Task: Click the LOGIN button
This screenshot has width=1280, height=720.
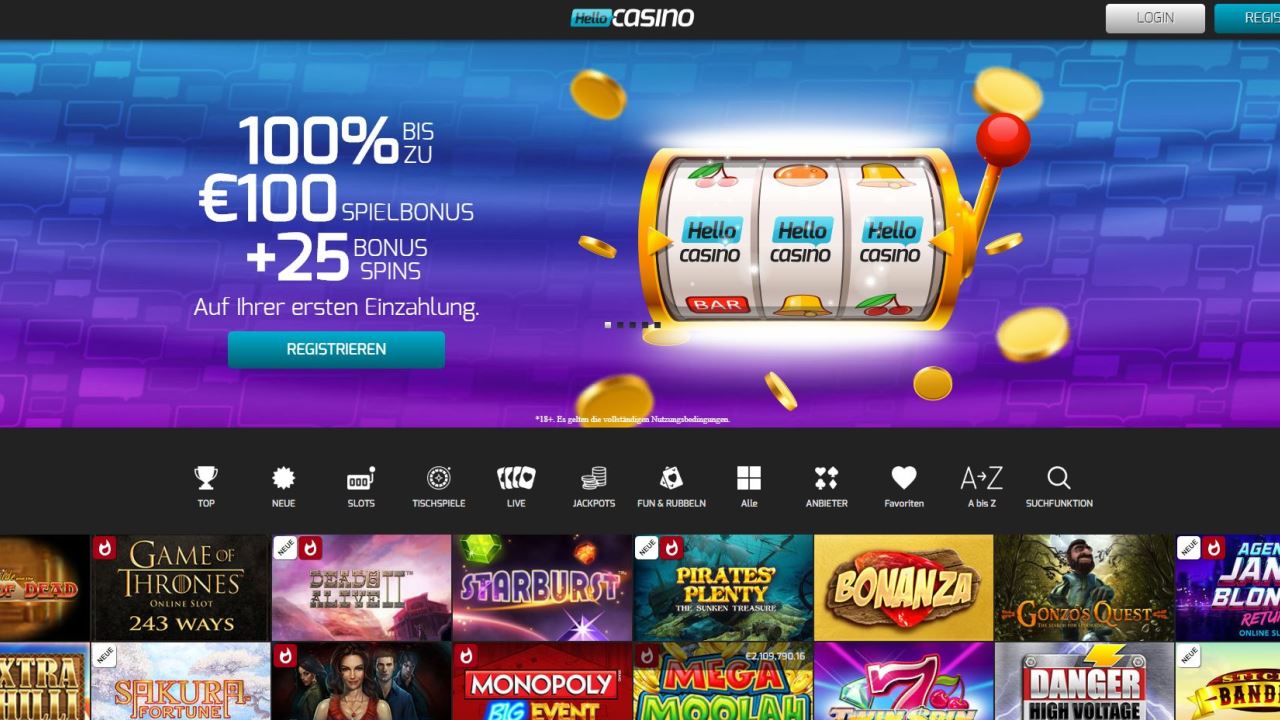Action: point(1155,18)
